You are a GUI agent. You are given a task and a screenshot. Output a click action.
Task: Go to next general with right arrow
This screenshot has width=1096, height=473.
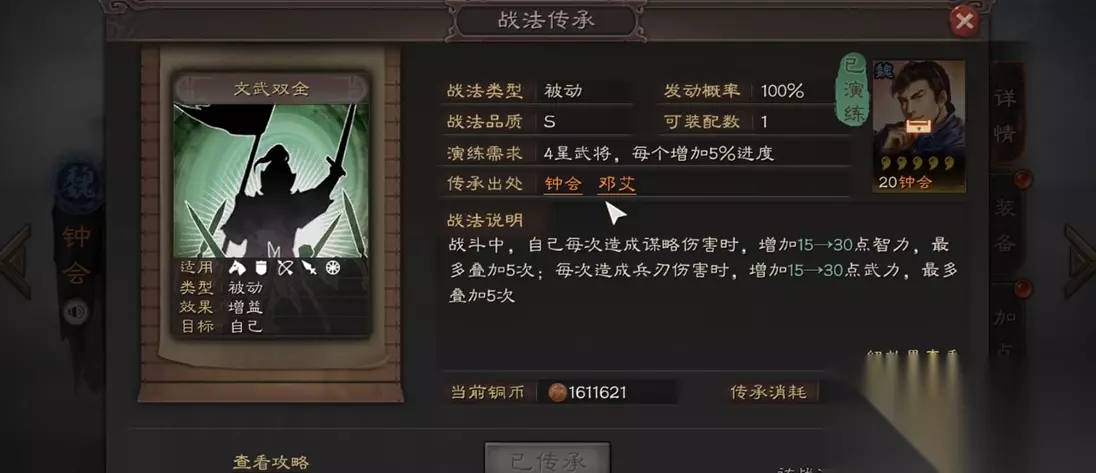(x=1080, y=261)
